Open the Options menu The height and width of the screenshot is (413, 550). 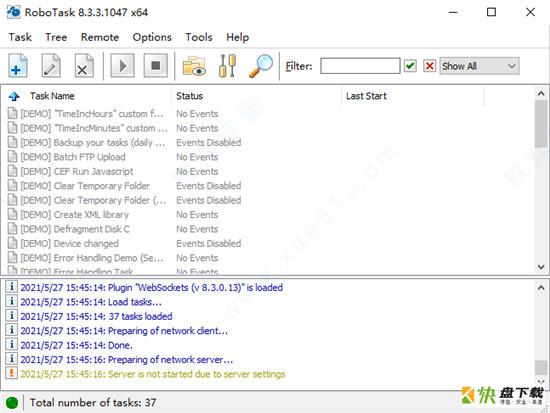[152, 37]
